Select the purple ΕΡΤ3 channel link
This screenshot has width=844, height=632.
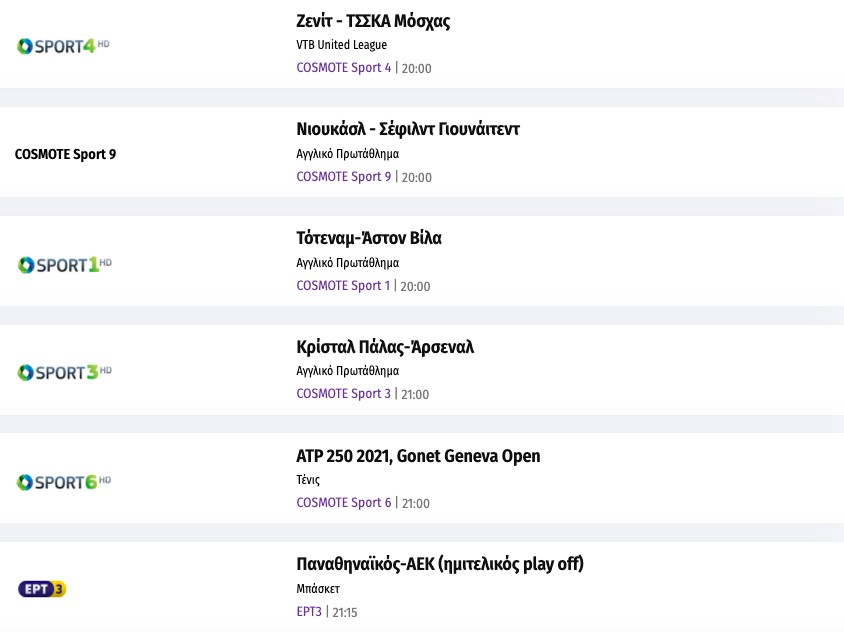click(x=309, y=612)
